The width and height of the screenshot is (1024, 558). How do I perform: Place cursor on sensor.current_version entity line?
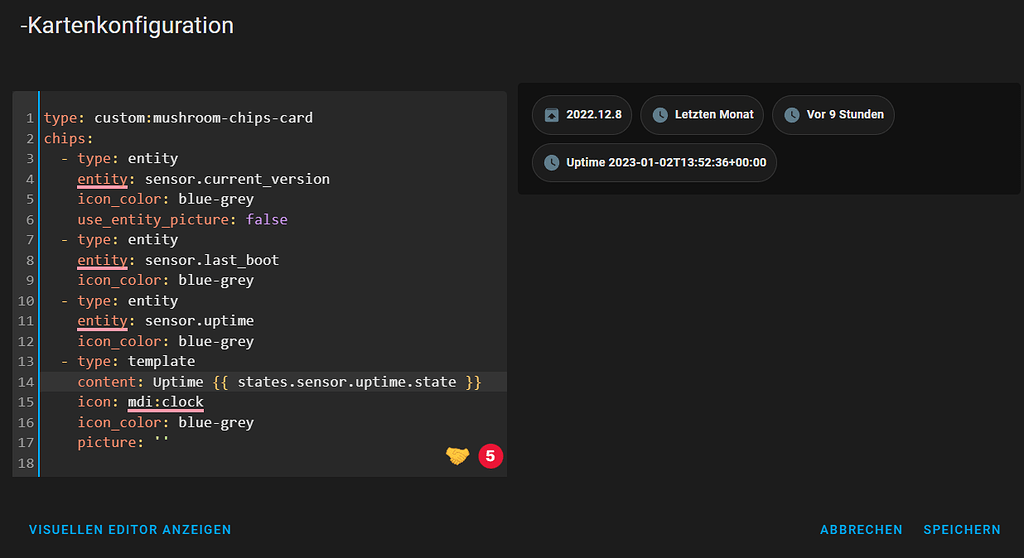(237, 179)
